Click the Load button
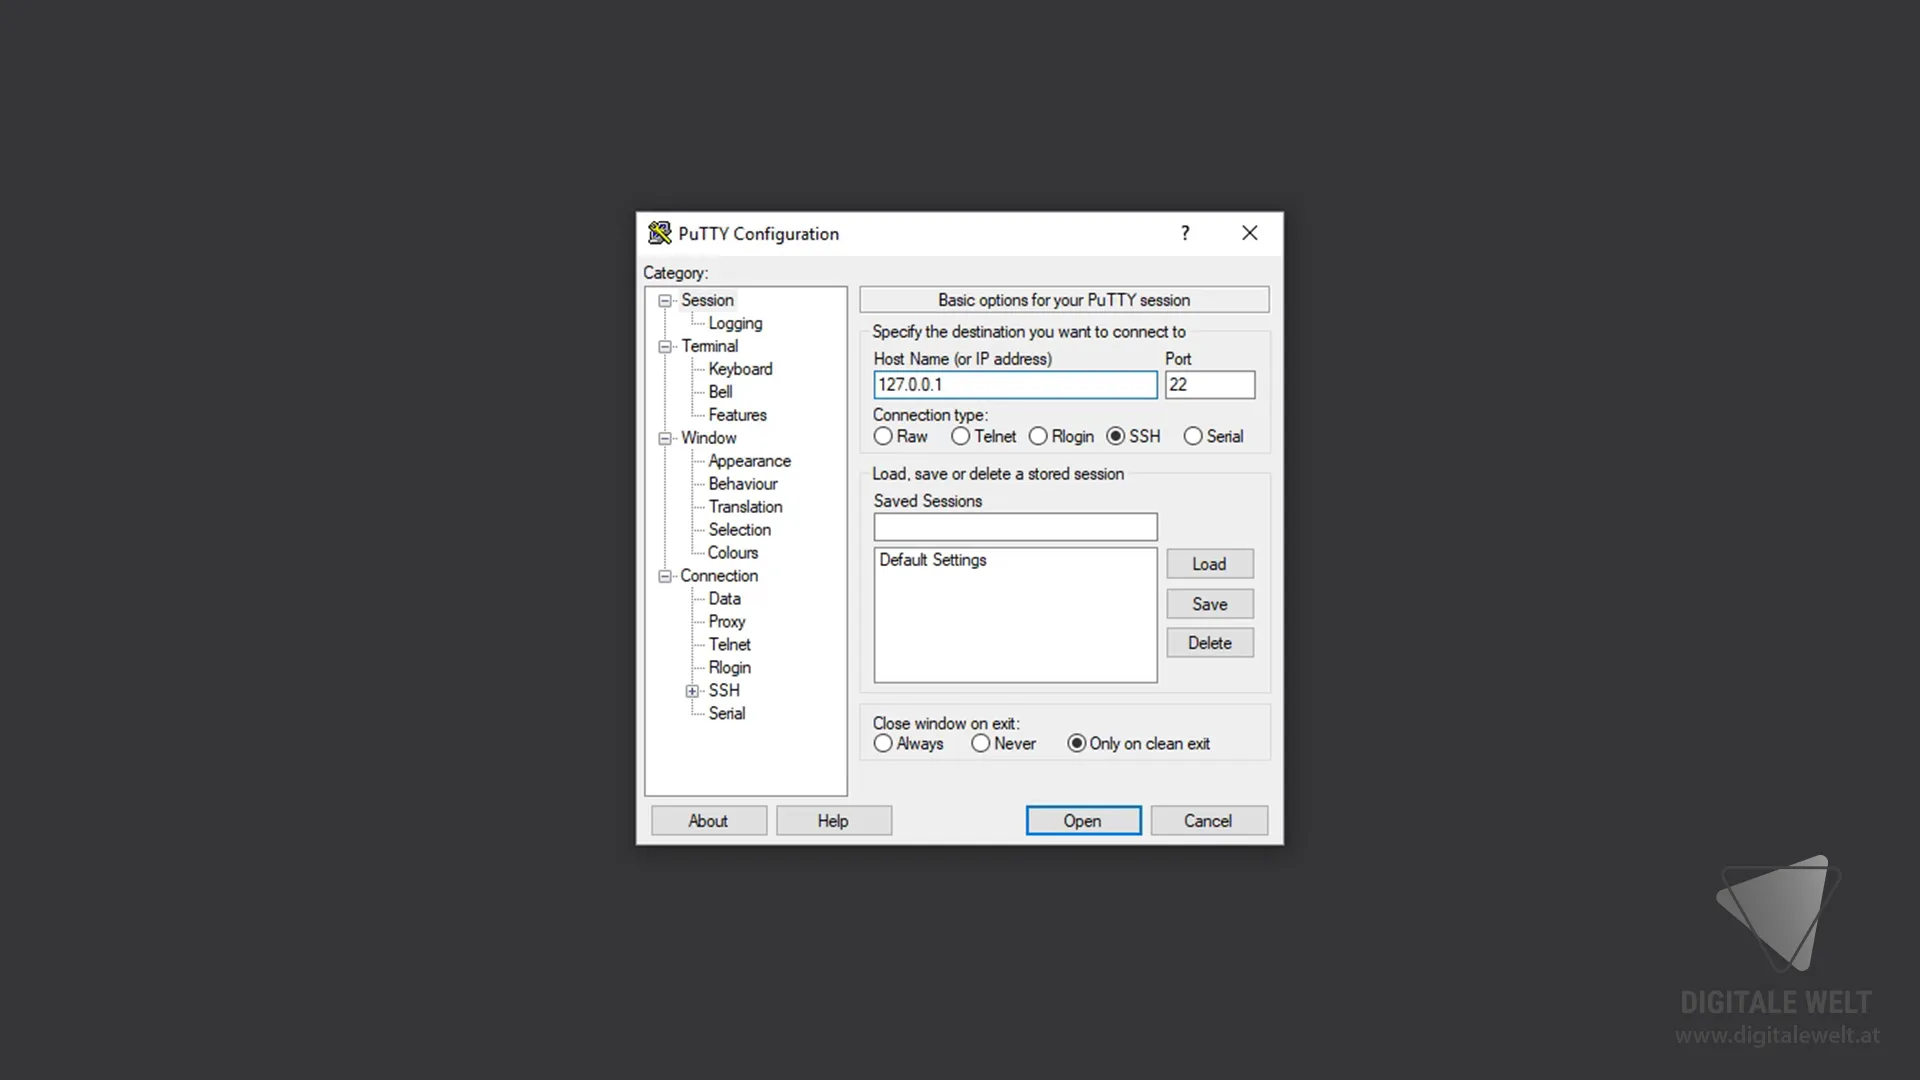The image size is (1920, 1080). point(1209,564)
